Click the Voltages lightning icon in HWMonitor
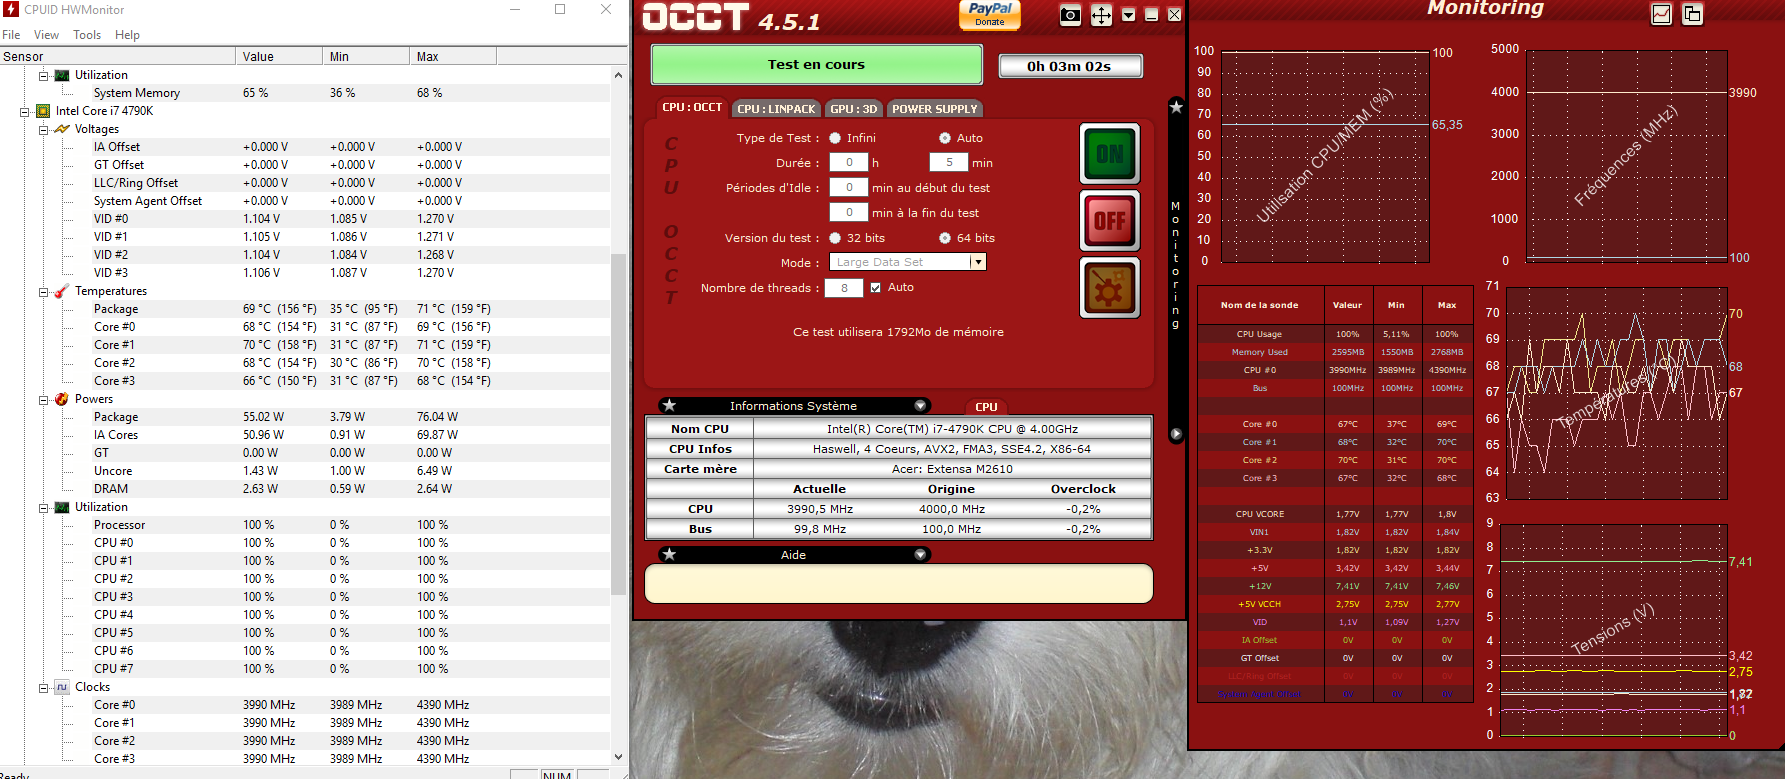This screenshot has width=1785, height=779. coord(62,129)
